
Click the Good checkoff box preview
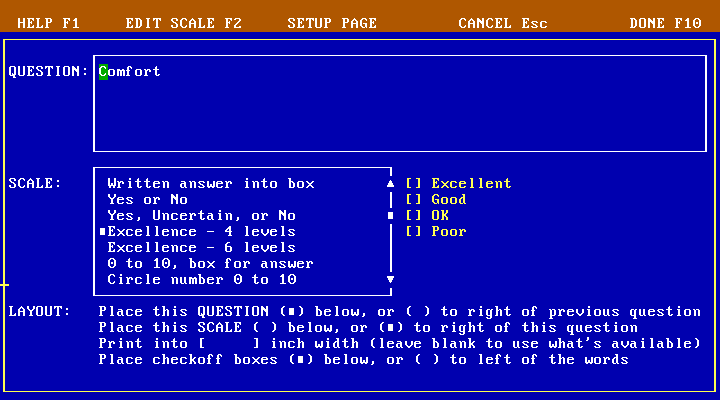[x=414, y=200]
